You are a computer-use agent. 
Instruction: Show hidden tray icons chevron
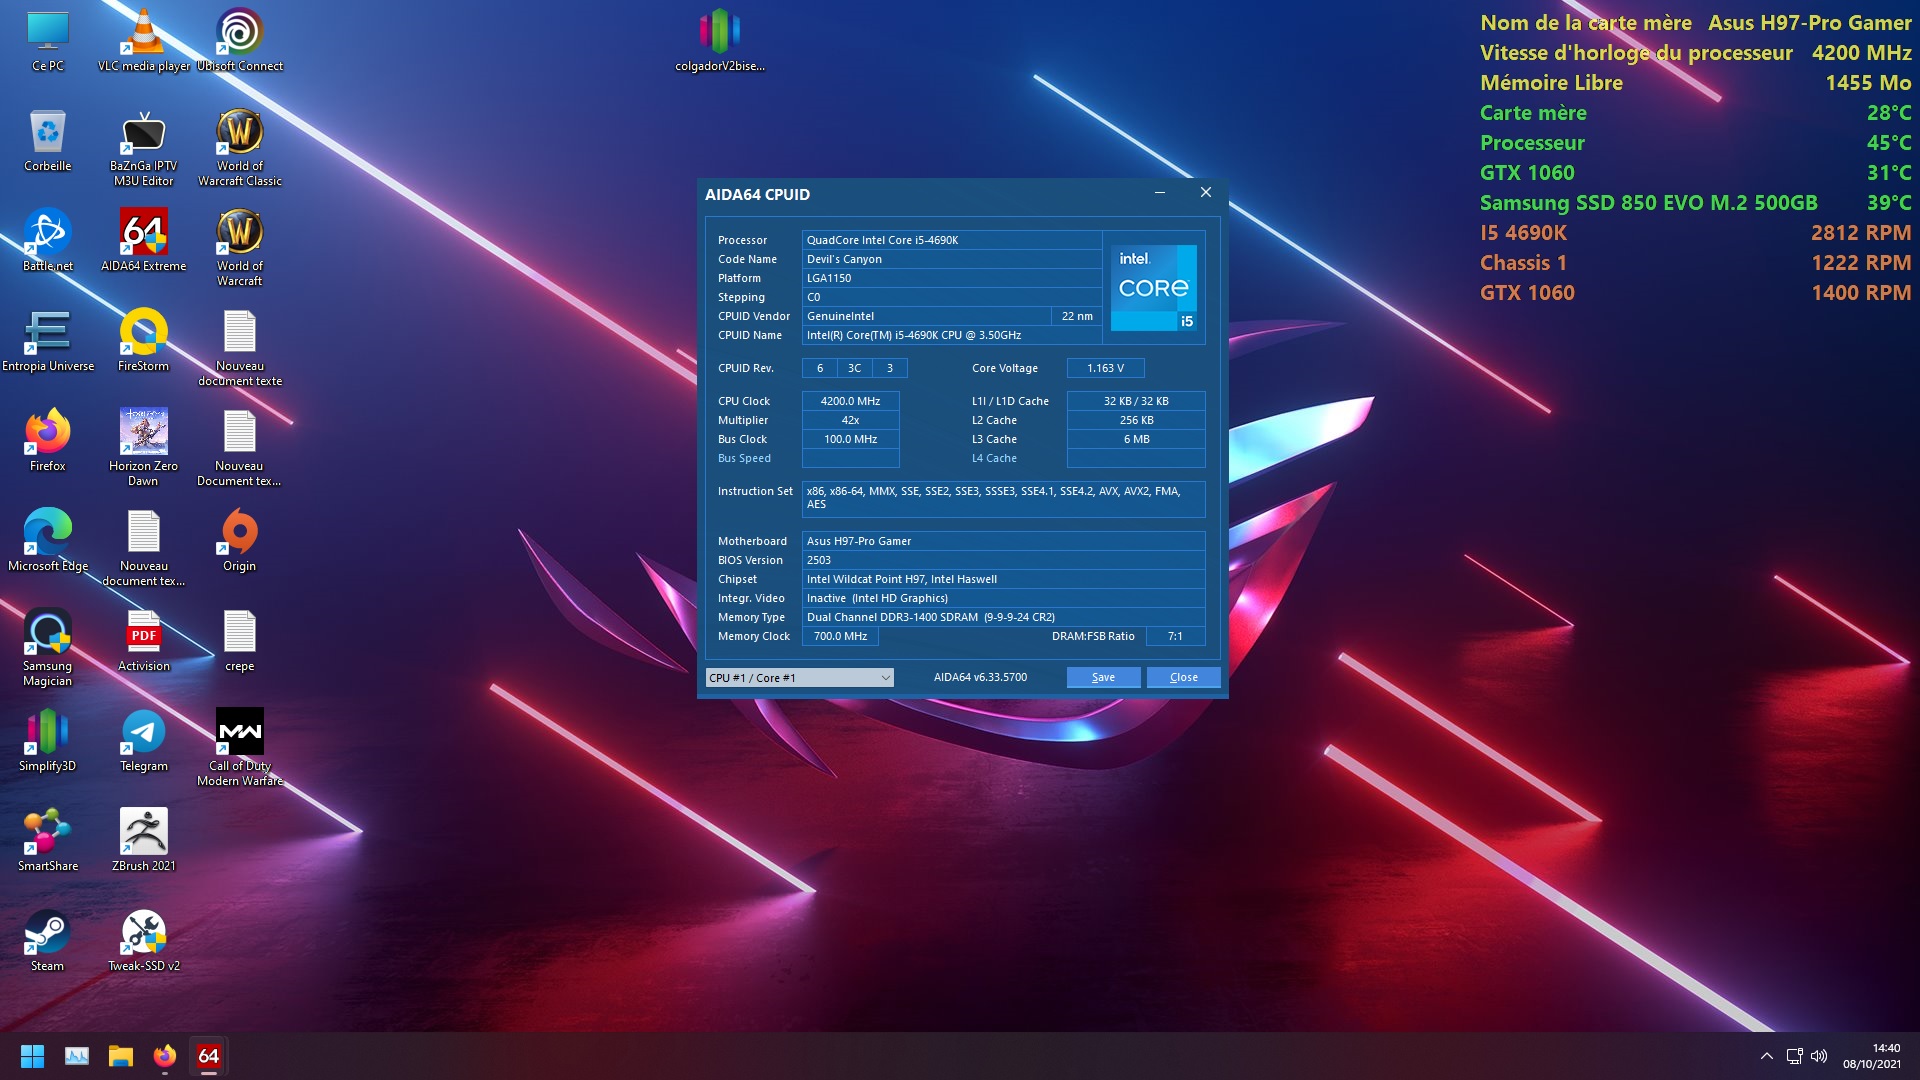[1767, 1056]
